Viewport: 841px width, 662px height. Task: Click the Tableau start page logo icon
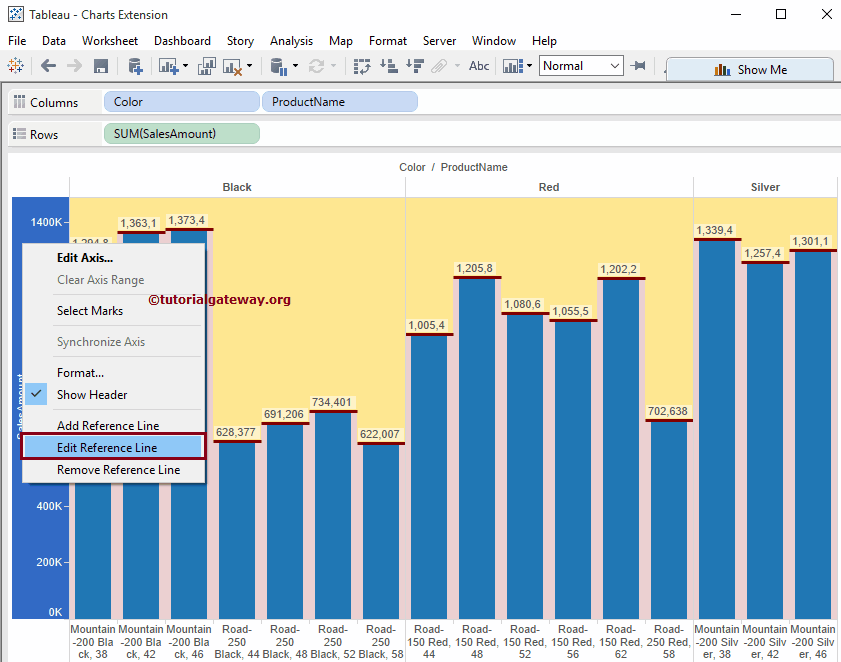click(x=16, y=66)
